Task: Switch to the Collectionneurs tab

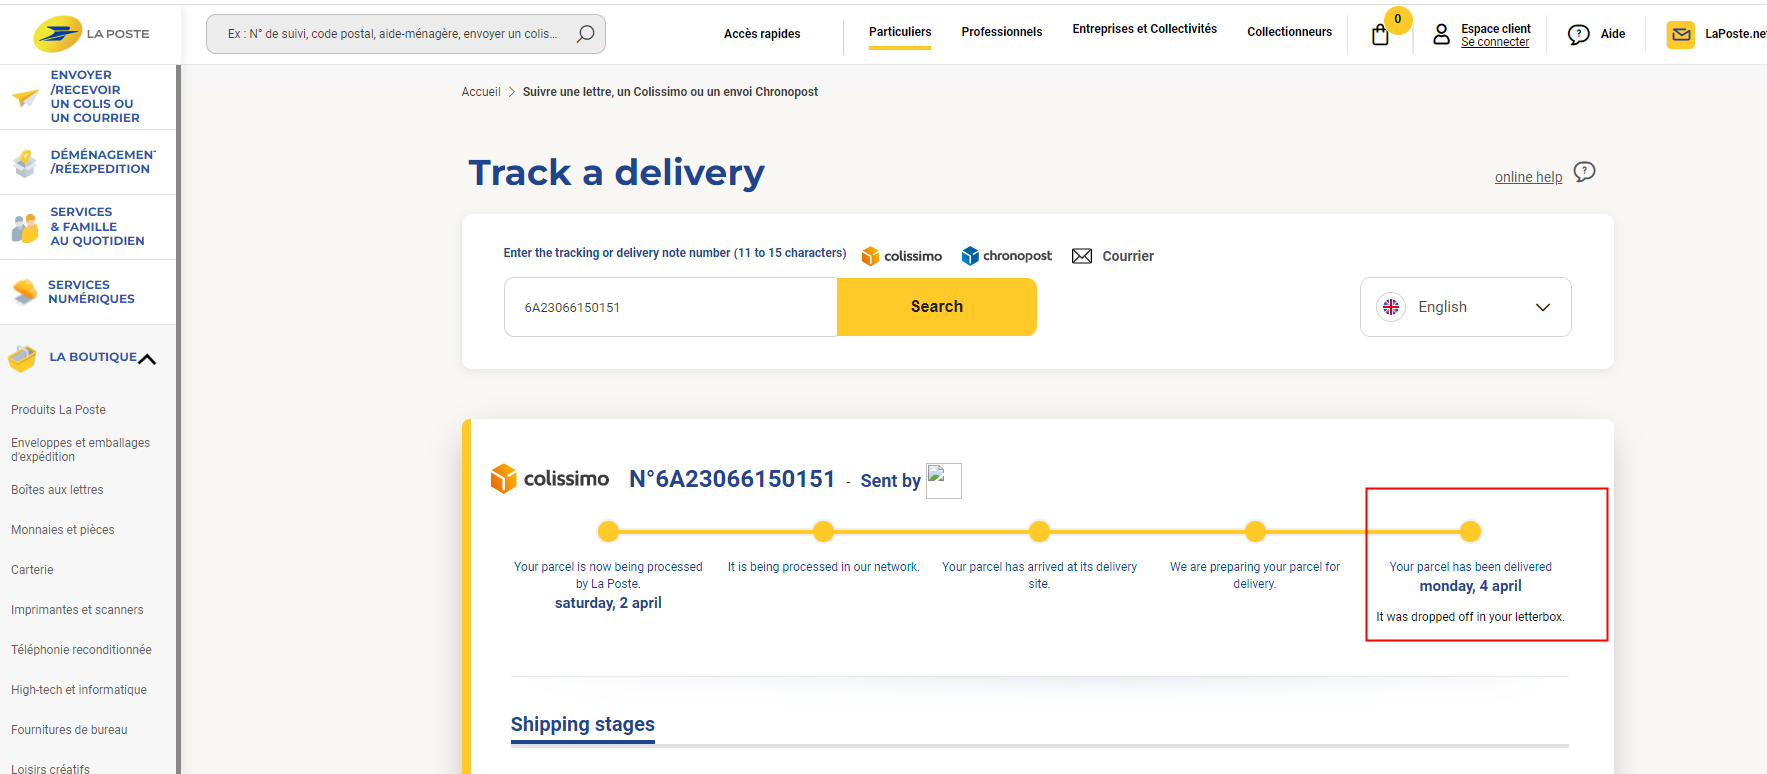Action: 1289,32
